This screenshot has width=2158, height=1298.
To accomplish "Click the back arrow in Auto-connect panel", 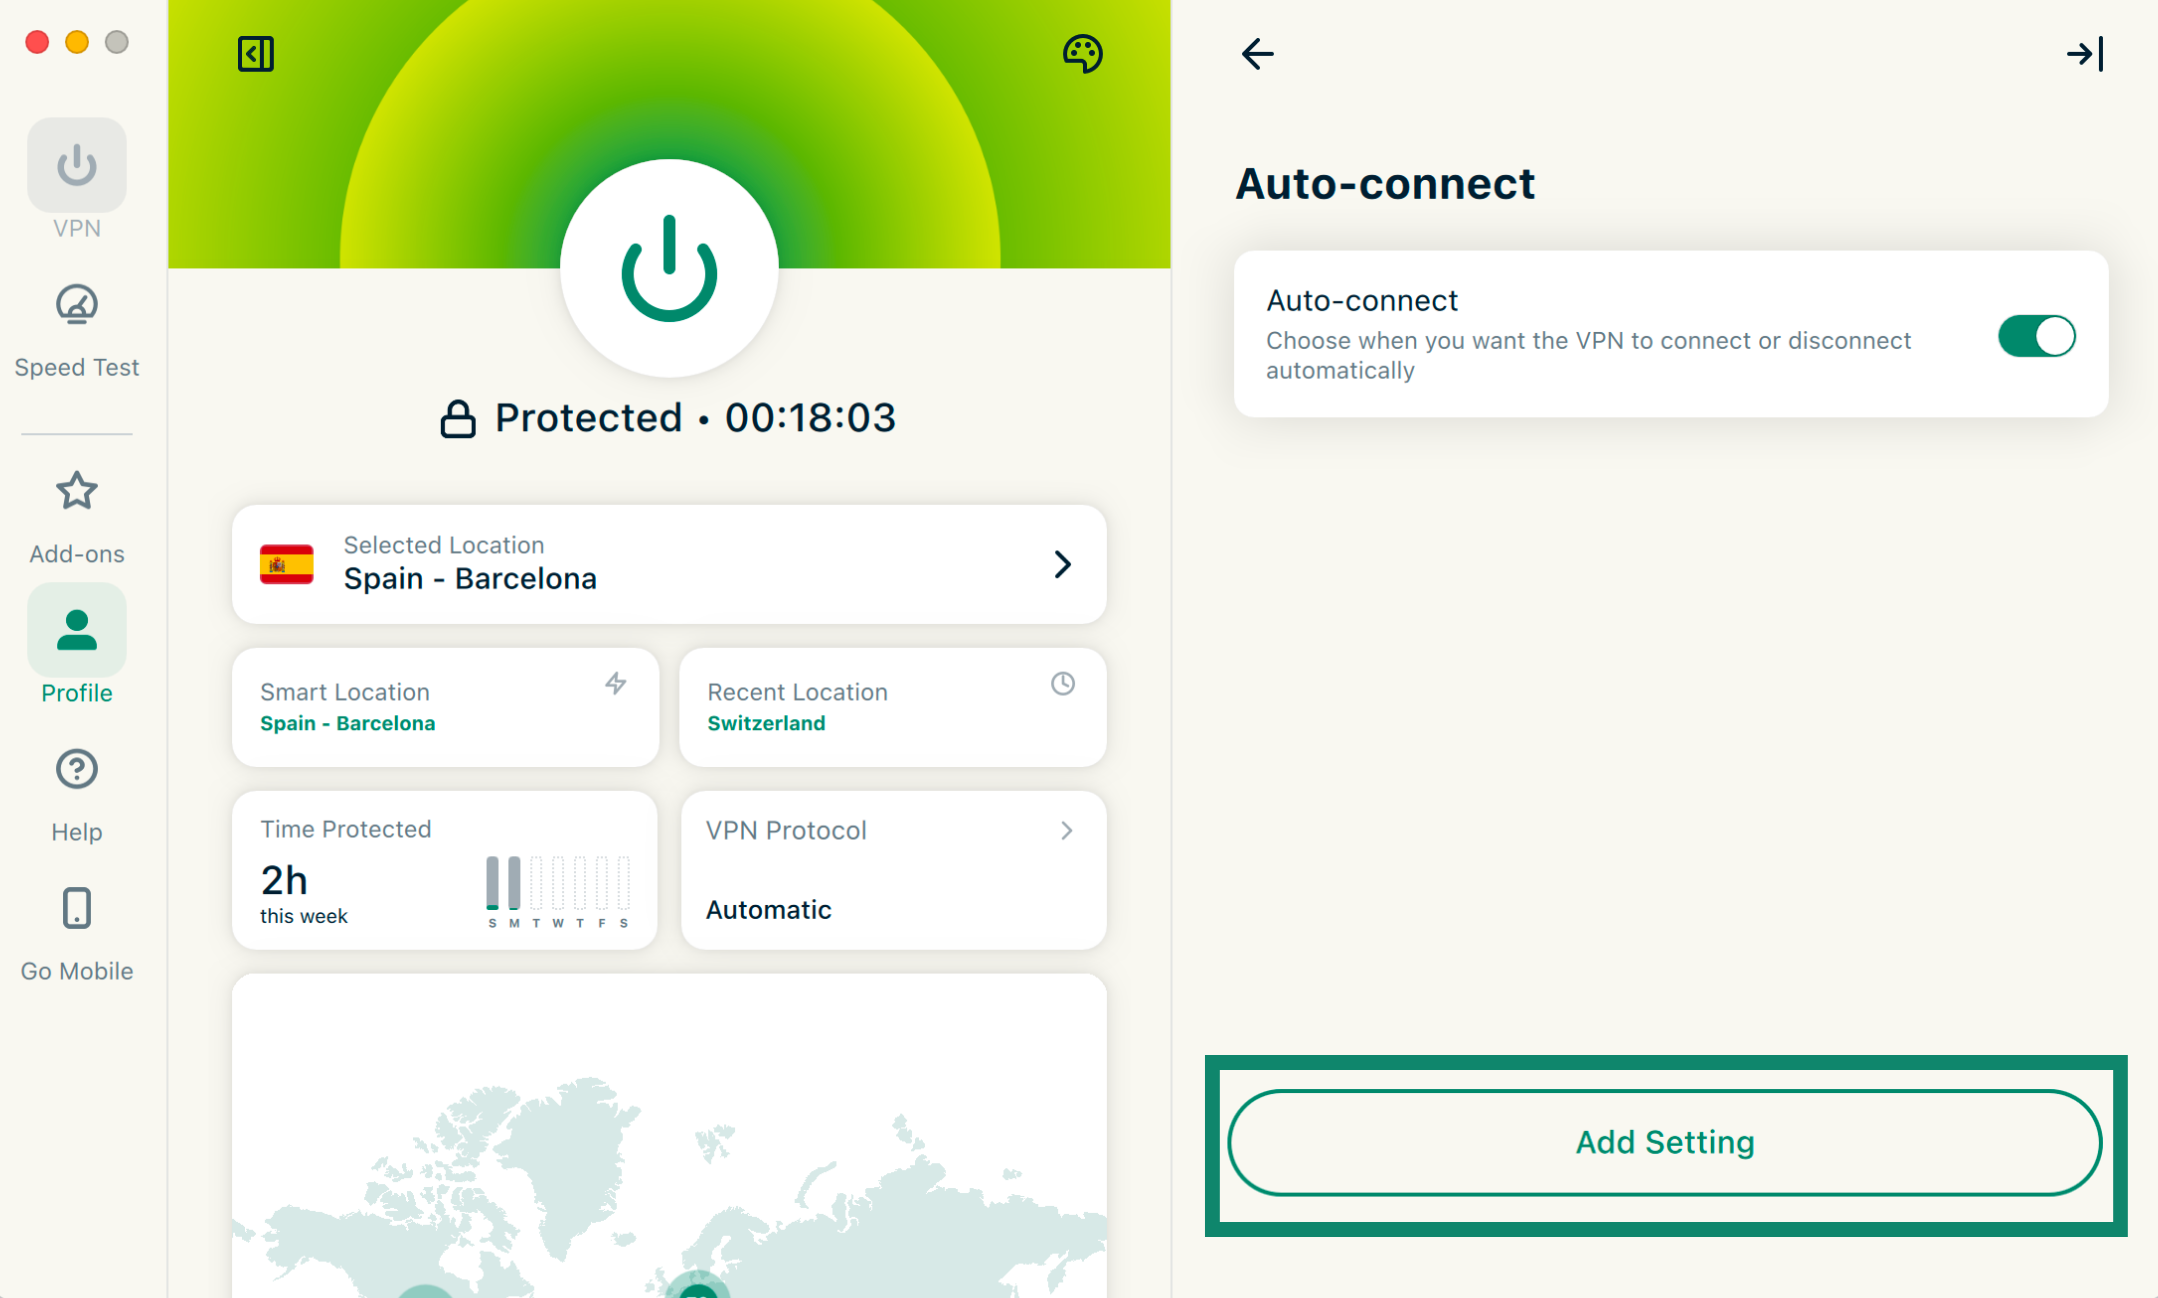I will tap(1257, 54).
